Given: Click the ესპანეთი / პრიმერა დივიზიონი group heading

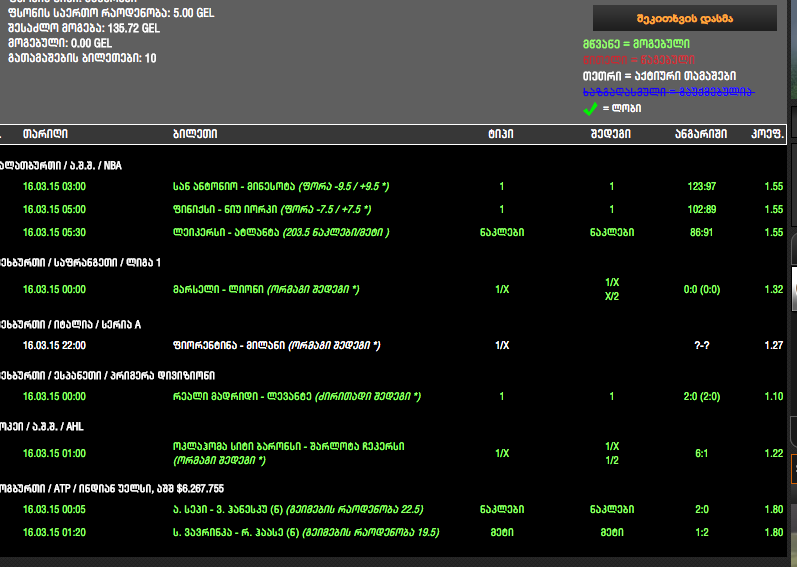Looking at the screenshot, I should 107,375.
